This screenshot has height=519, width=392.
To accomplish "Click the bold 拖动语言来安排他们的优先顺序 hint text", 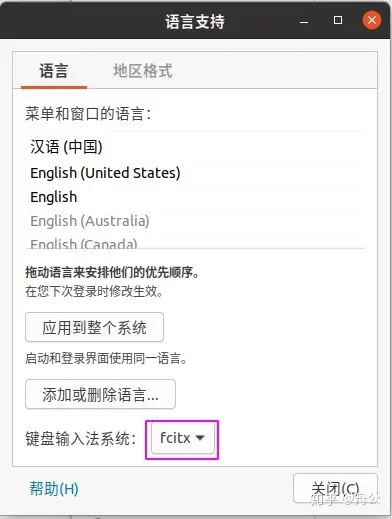I will coord(112,273).
